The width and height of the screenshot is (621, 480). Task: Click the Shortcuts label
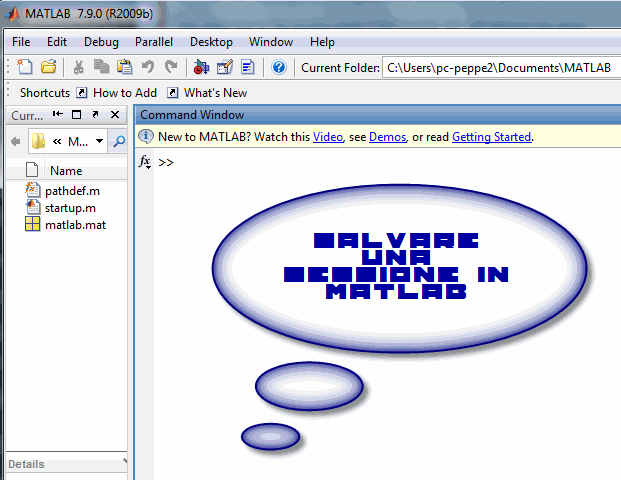point(45,93)
